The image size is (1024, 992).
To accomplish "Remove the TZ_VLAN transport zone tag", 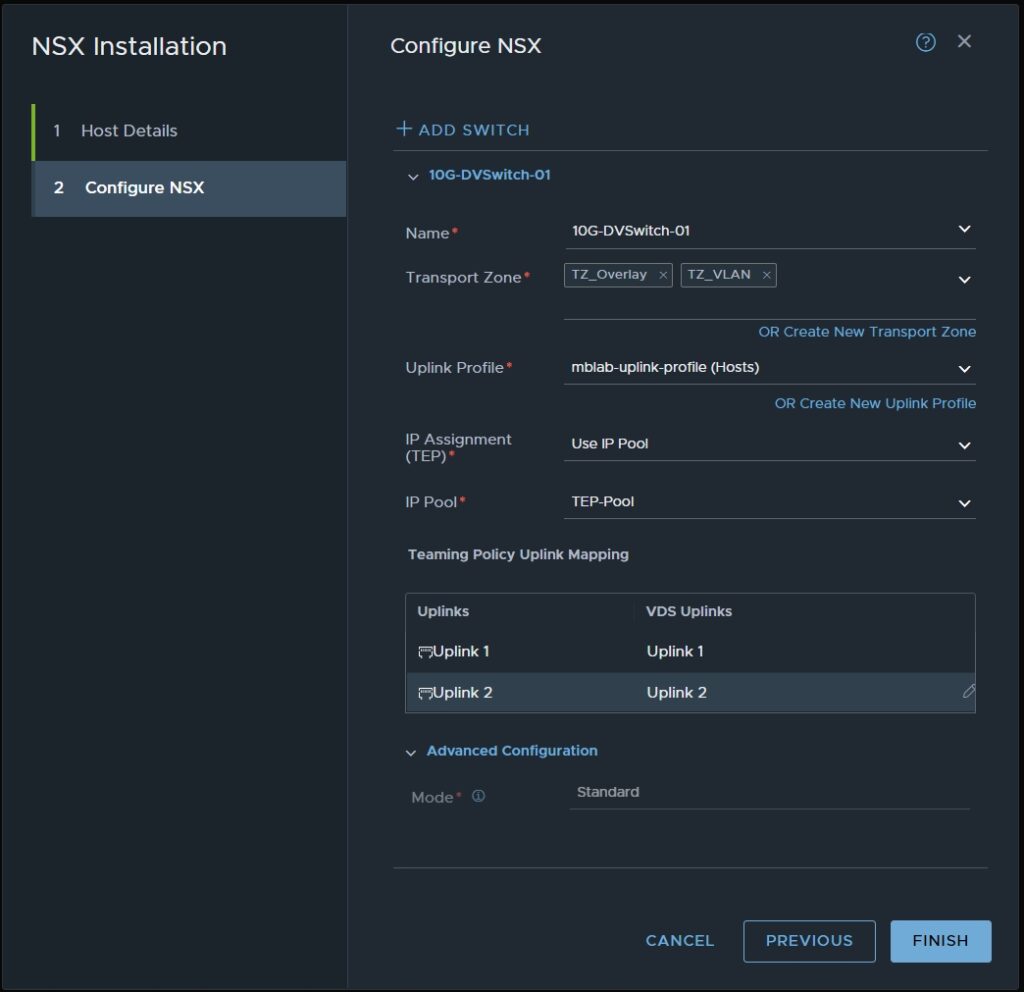I will pos(767,275).
